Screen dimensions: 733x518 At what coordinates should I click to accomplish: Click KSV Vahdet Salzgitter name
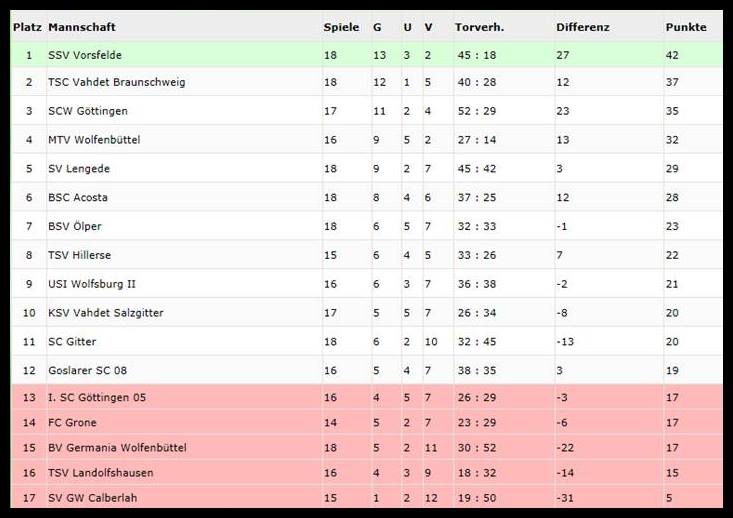(x=106, y=313)
